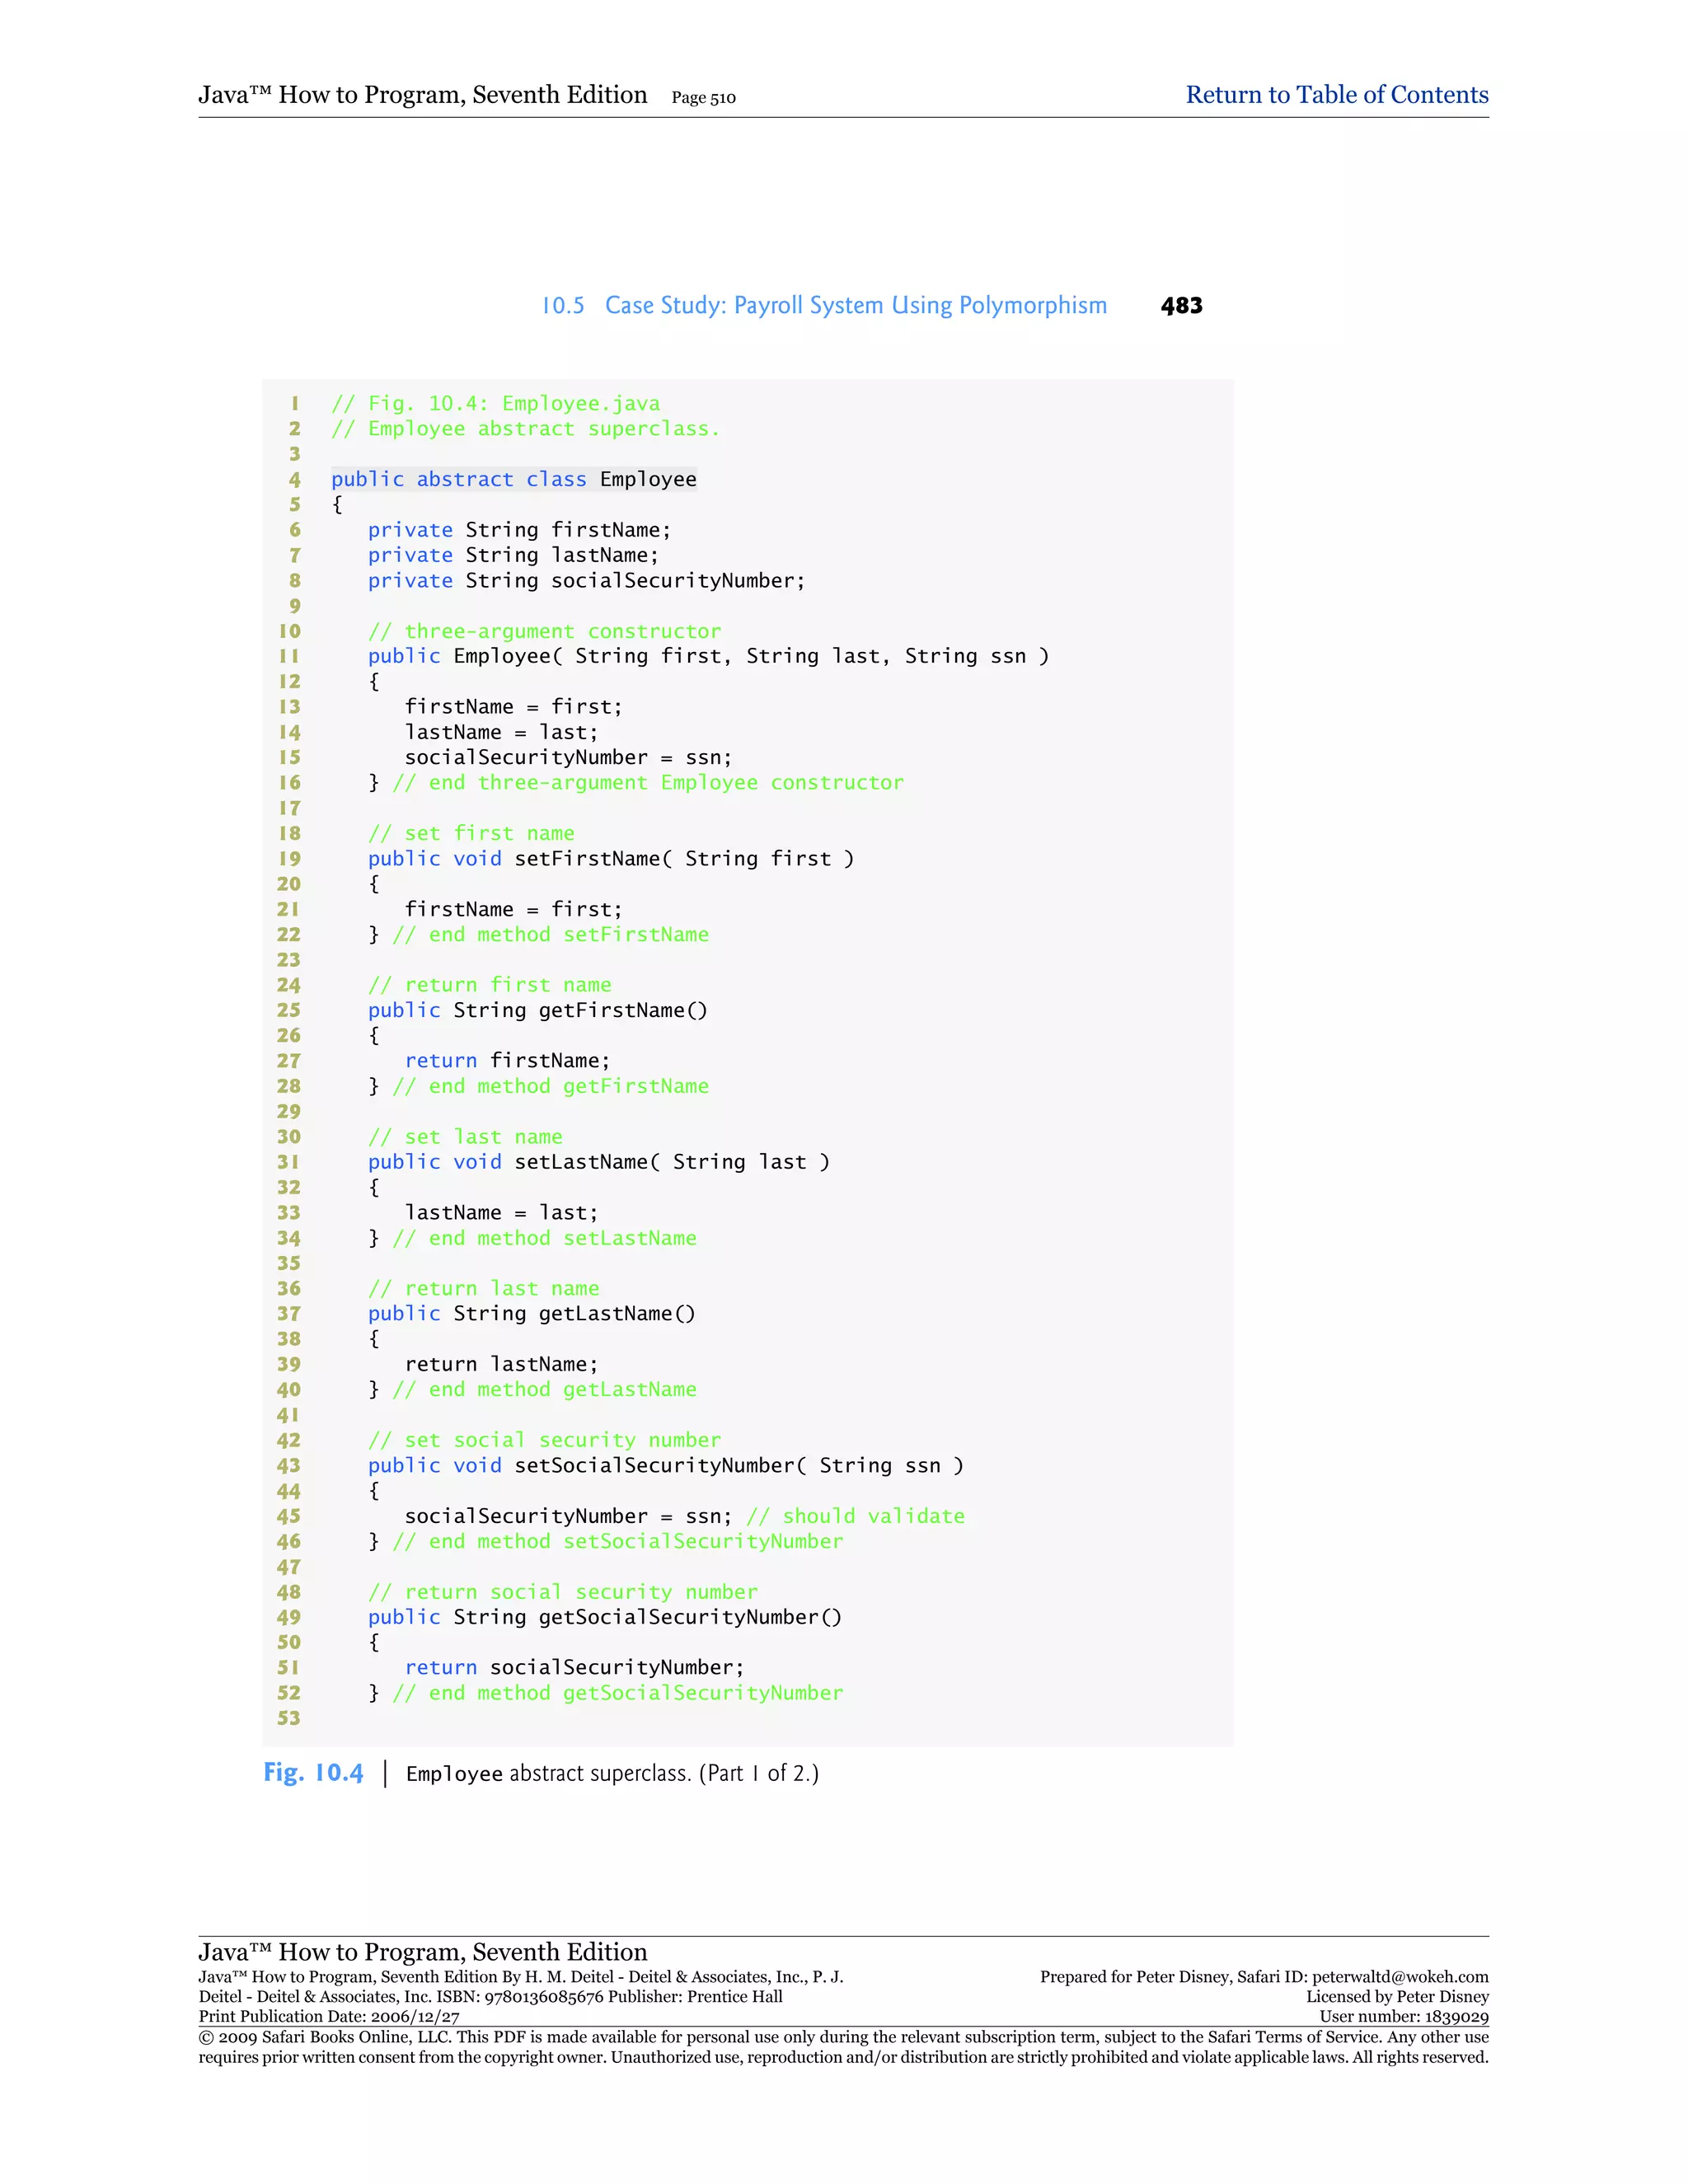
Task: Click the Fig. 10.4 caption label
Action: 313,1773
